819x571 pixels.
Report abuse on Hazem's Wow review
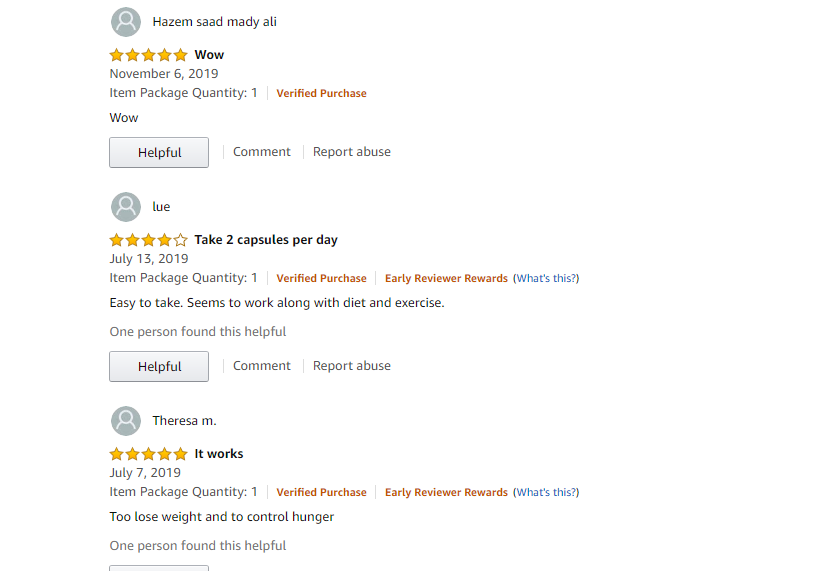[x=352, y=152]
